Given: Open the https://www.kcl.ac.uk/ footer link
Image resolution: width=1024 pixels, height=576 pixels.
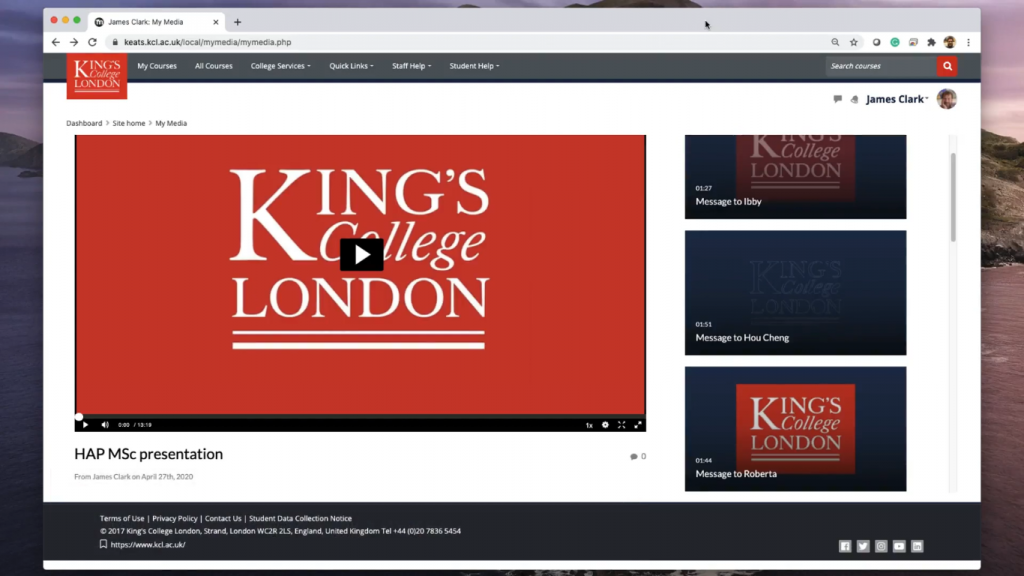Looking at the screenshot, I should pyautogui.click(x=148, y=545).
